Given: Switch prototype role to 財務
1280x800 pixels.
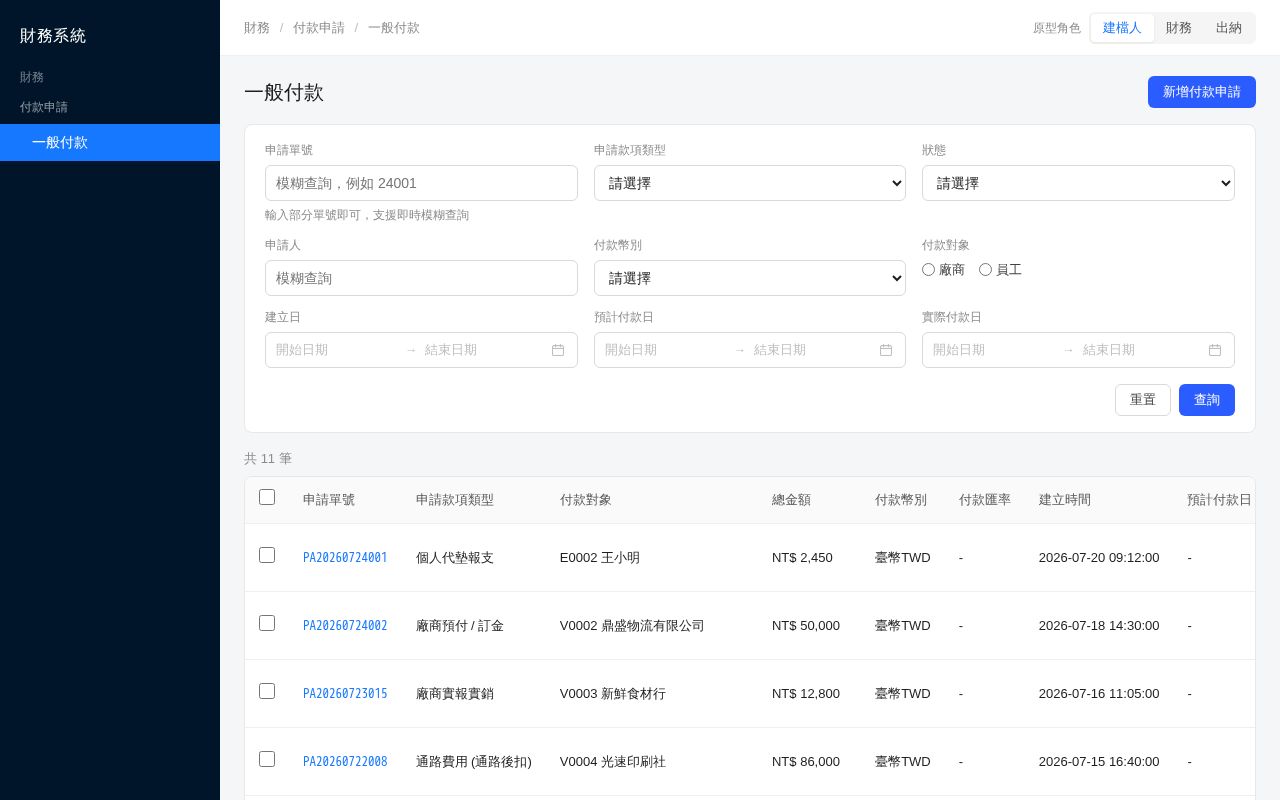Looking at the screenshot, I should (1179, 28).
